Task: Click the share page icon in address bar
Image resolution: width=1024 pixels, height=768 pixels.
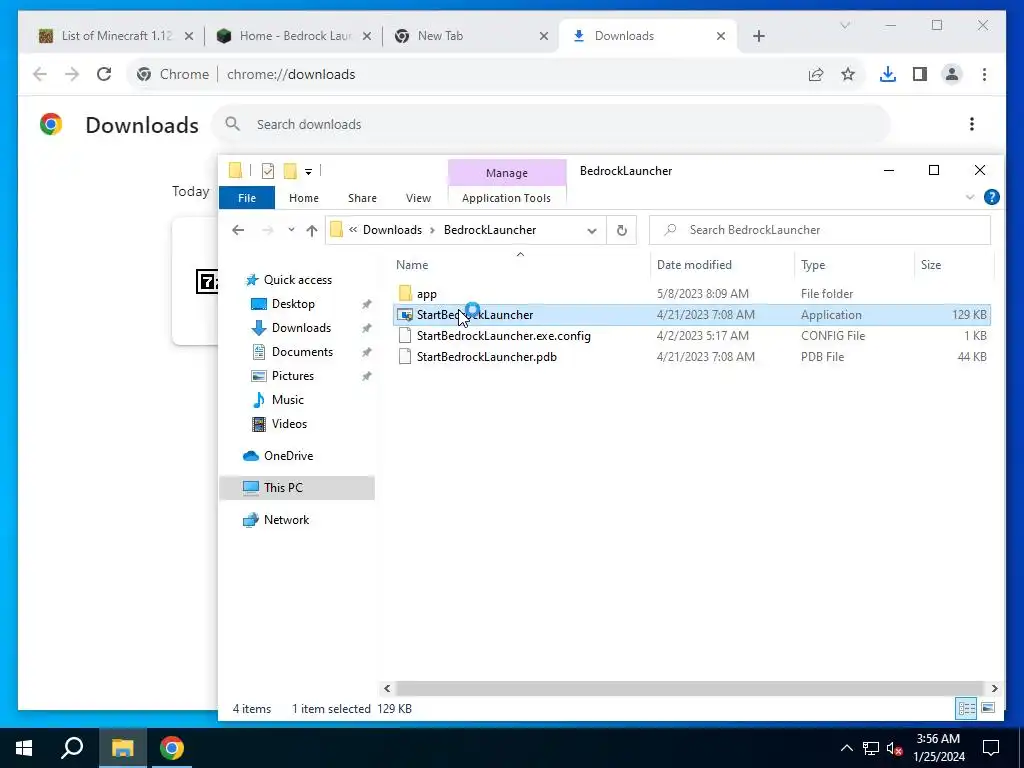Action: (816, 74)
